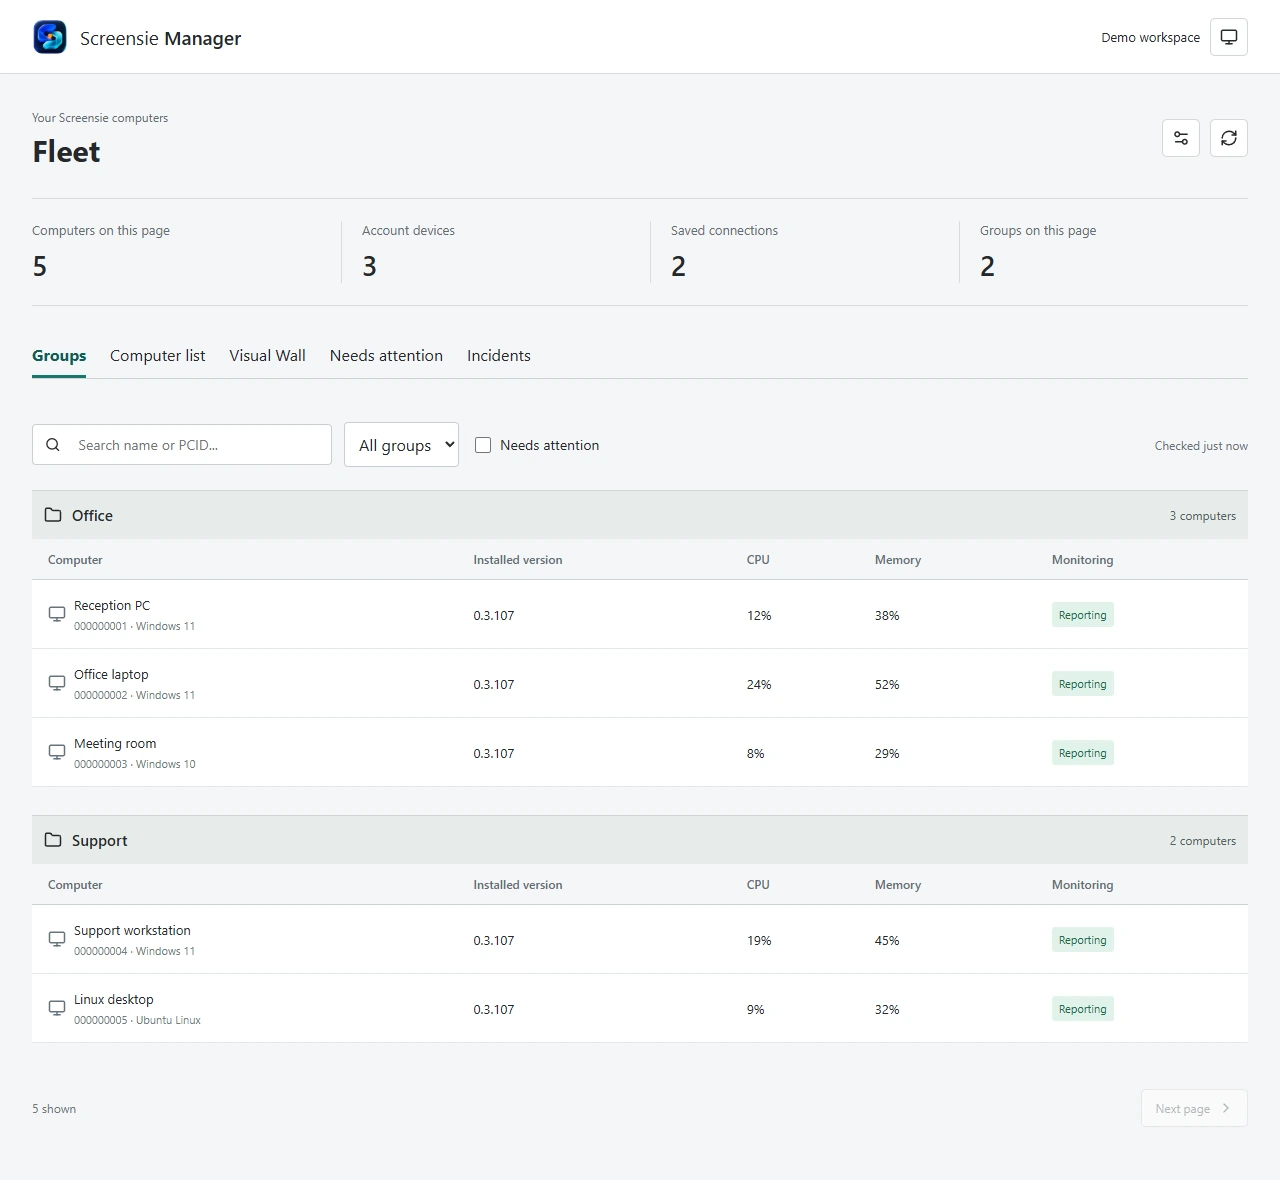This screenshot has width=1280, height=1180.
Task: Switch to the Computer list tab
Action: point(158,356)
